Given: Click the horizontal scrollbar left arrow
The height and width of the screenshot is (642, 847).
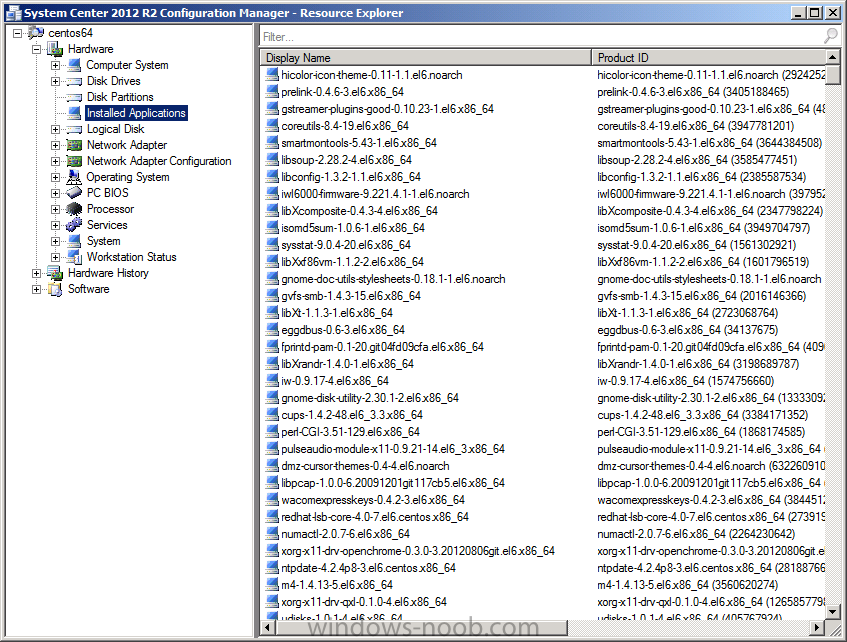Looking at the screenshot, I should pos(267,628).
